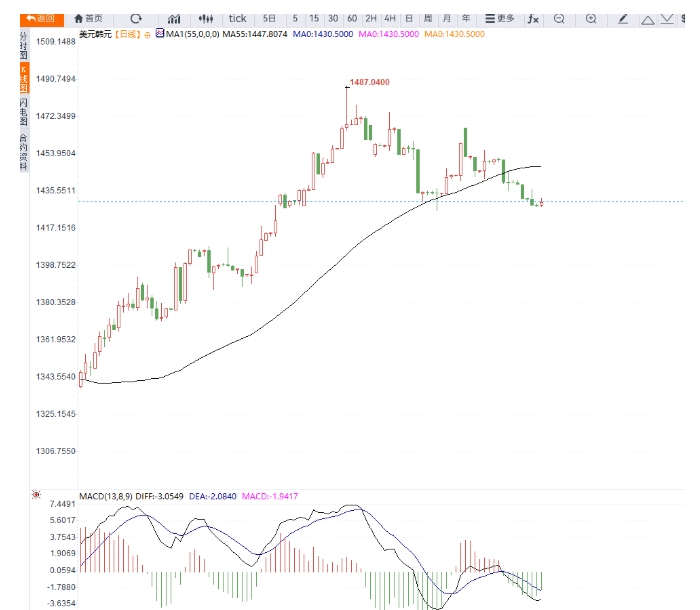Open MACD indicator settings sun icon
The width and height of the screenshot is (700, 610).
click(36, 495)
